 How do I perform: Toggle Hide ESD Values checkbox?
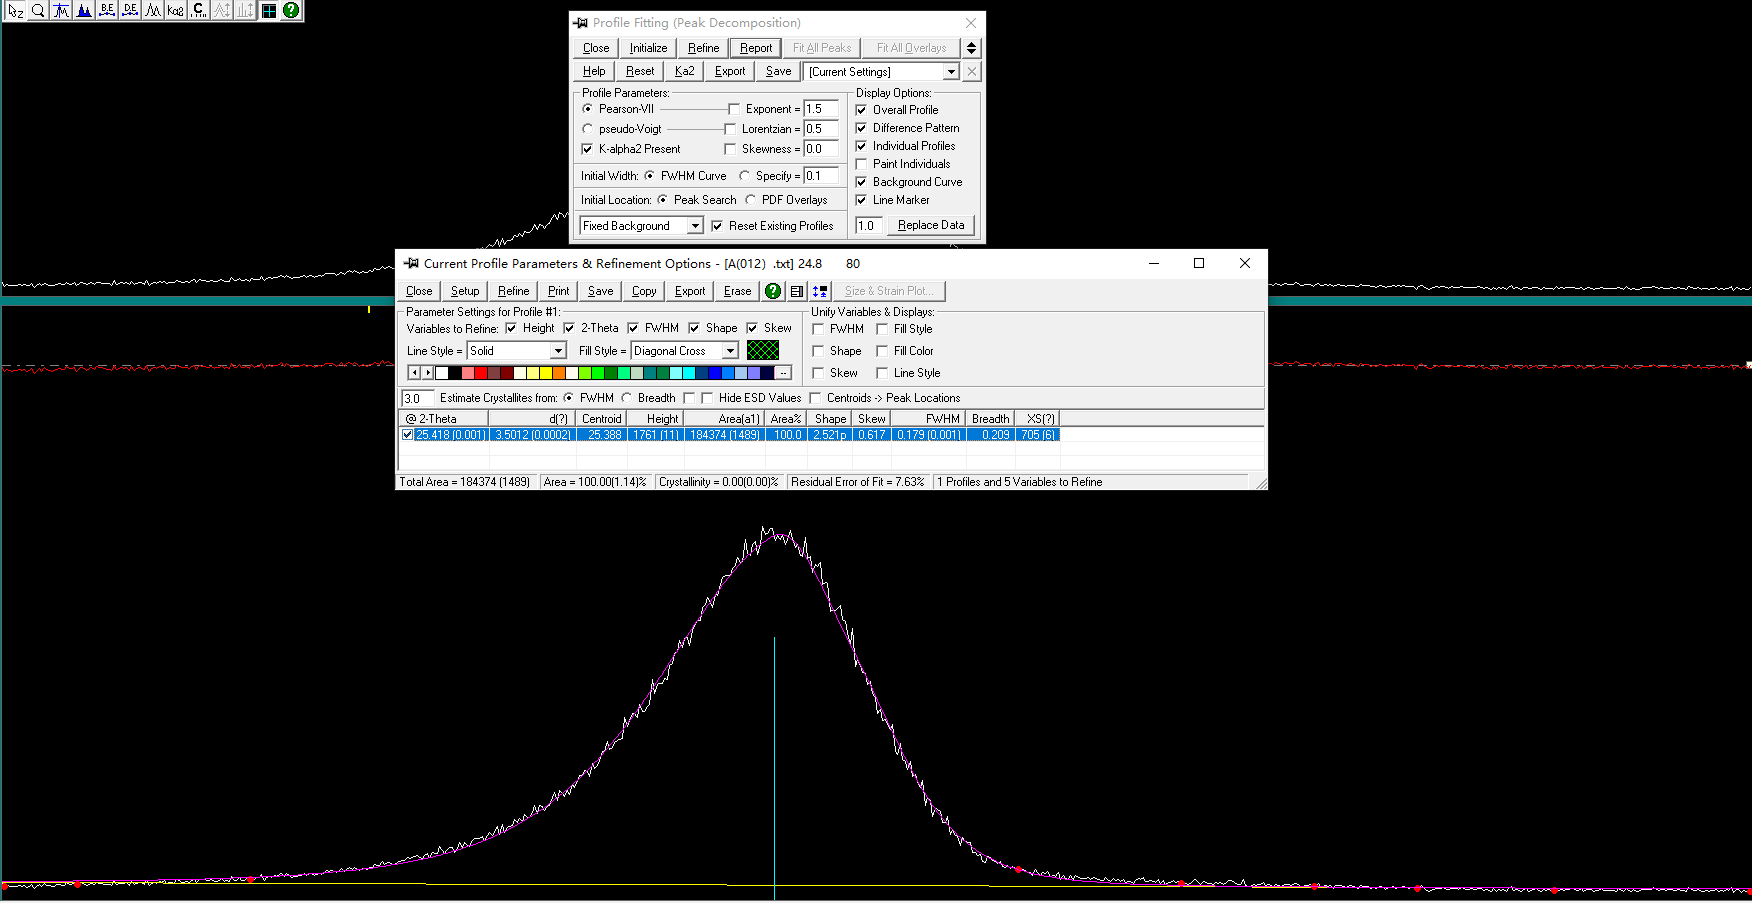point(707,398)
